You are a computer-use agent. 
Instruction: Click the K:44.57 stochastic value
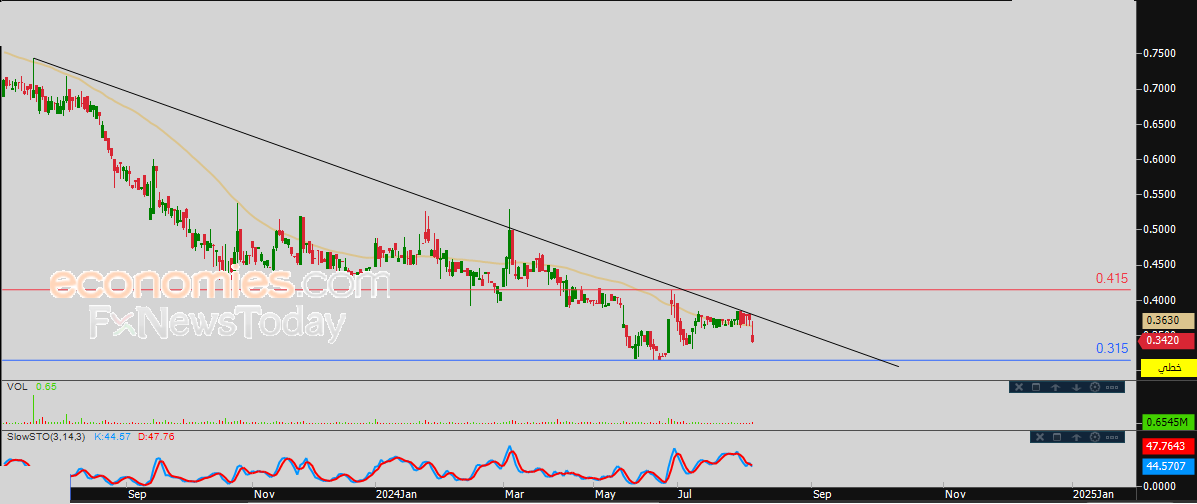tap(111, 437)
